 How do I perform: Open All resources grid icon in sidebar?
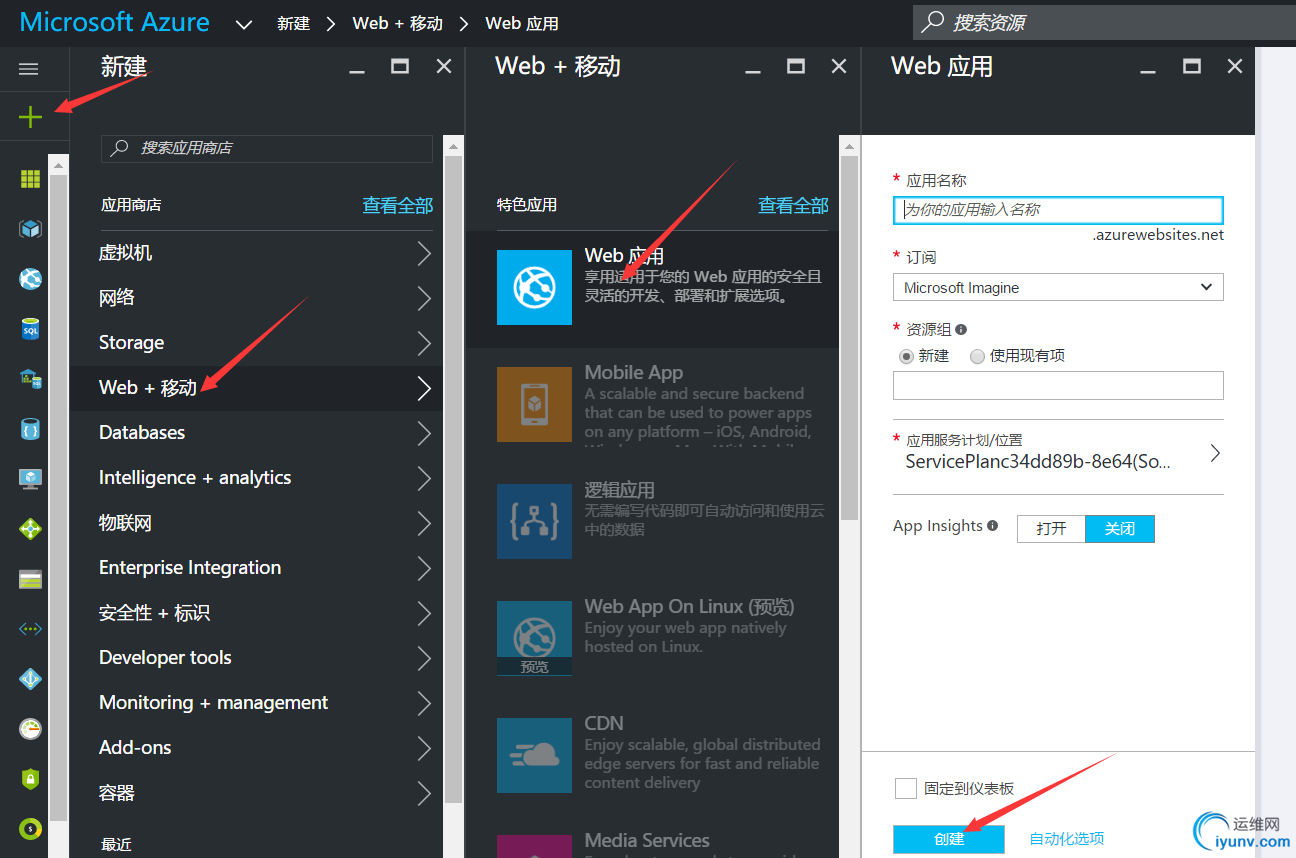30,179
